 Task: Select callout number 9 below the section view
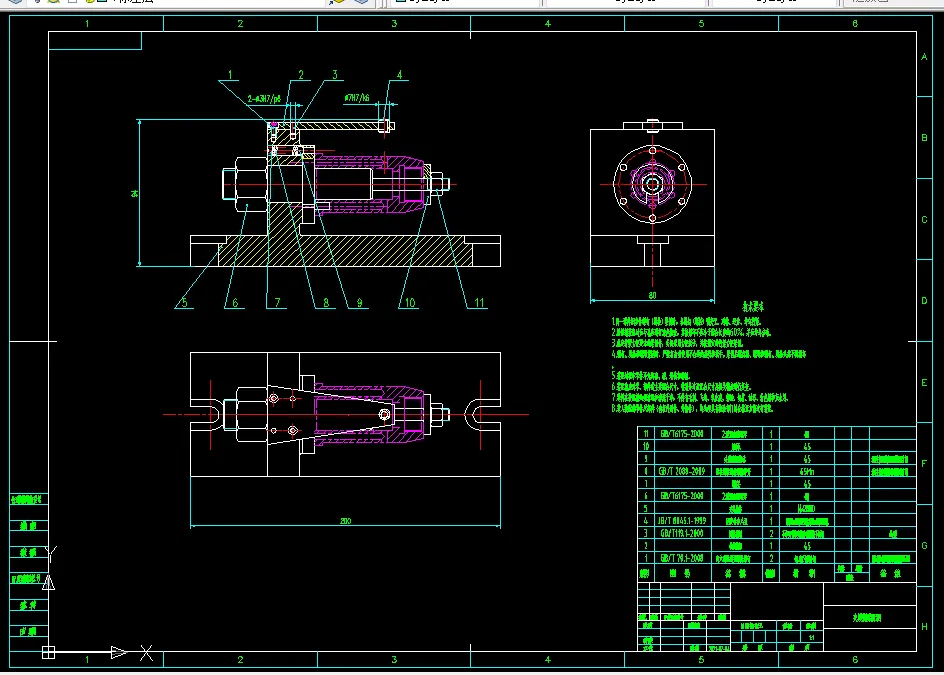[359, 302]
